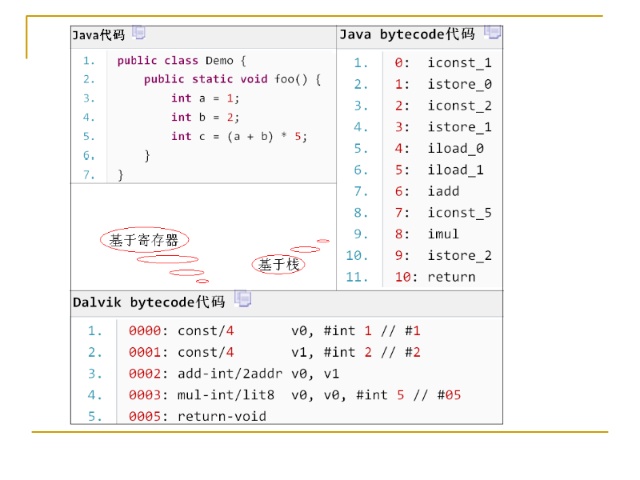Image resolution: width=640 pixels, height=480 pixels.
Task: Click the iconst_5 bytecode instruction
Action: pyautogui.click(x=459, y=212)
